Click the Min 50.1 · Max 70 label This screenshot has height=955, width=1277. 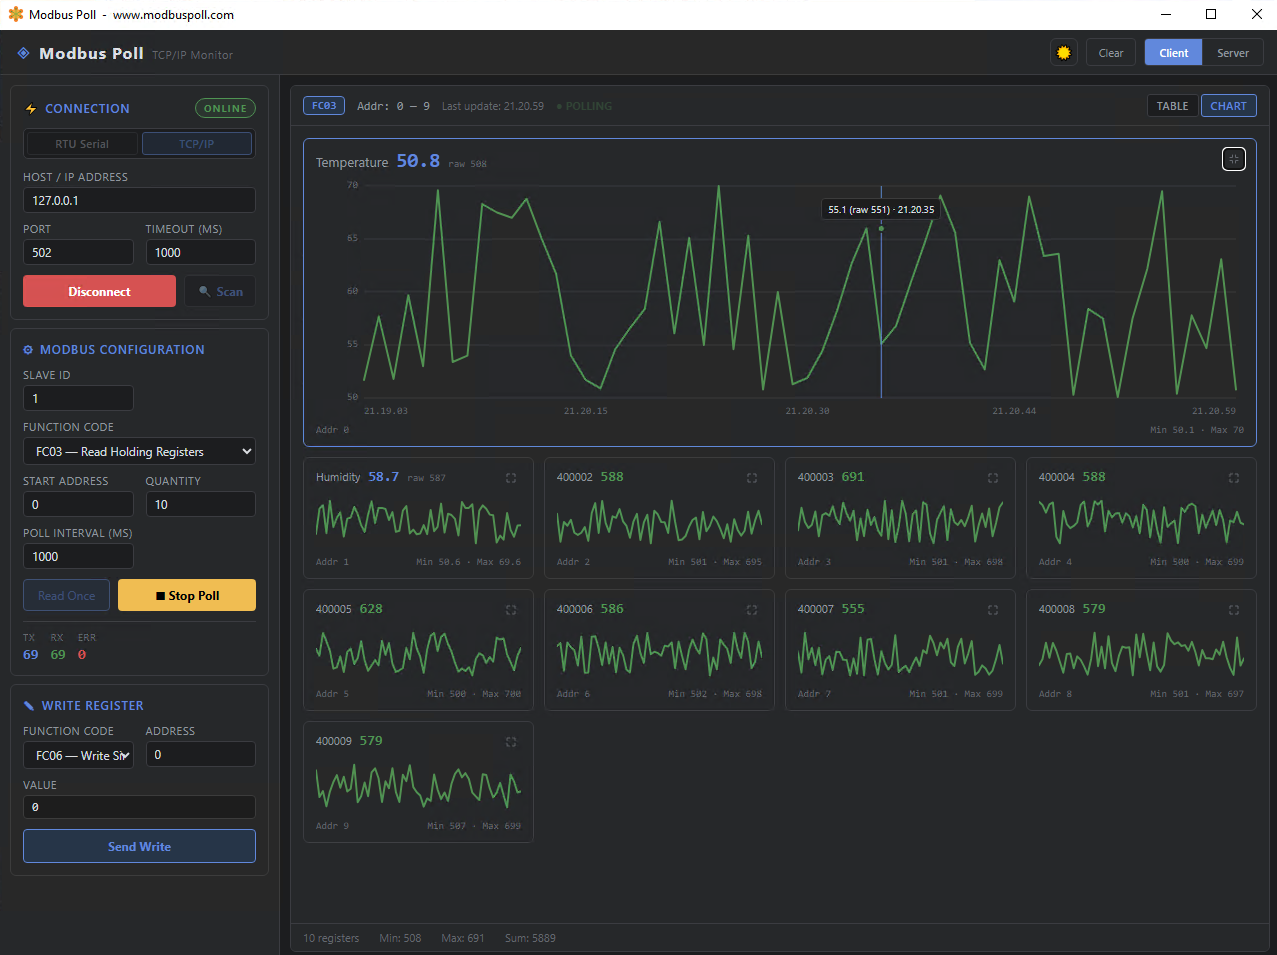tap(1197, 430)
